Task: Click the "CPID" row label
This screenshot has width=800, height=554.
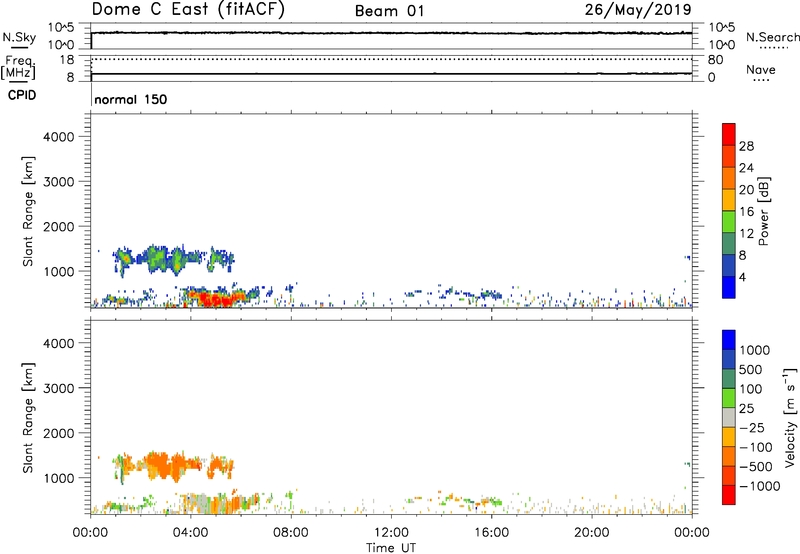Action: [x=22, y=95]
